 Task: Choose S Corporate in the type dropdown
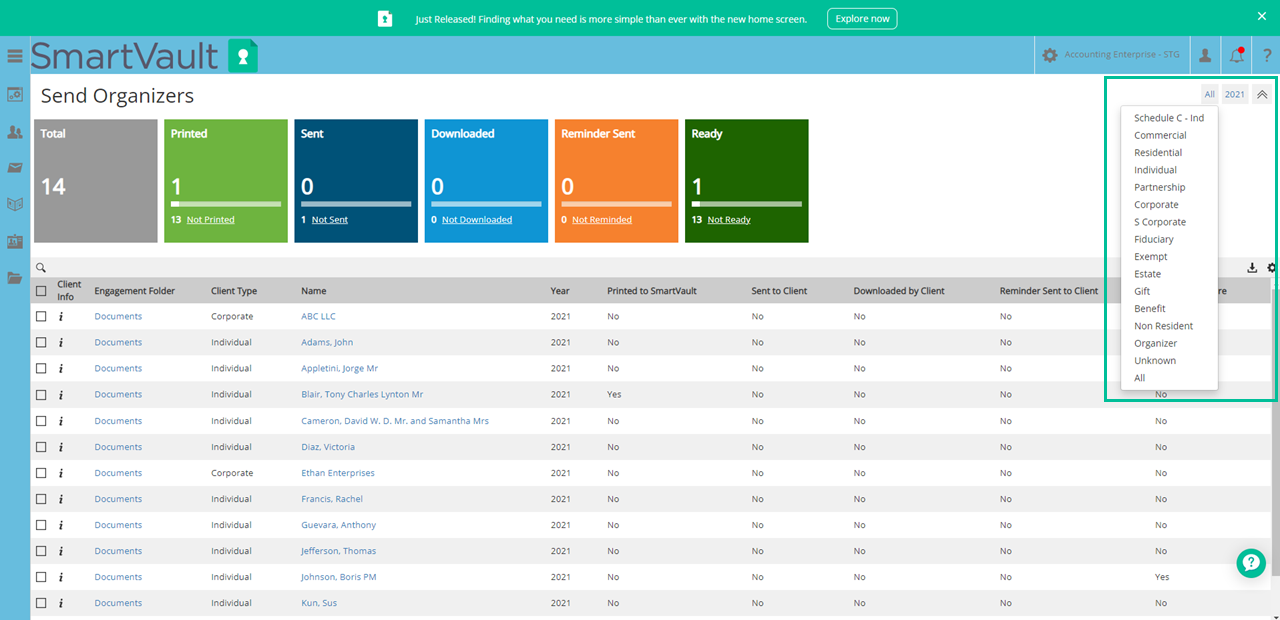pyautogui.click(x=1159, y=221)
